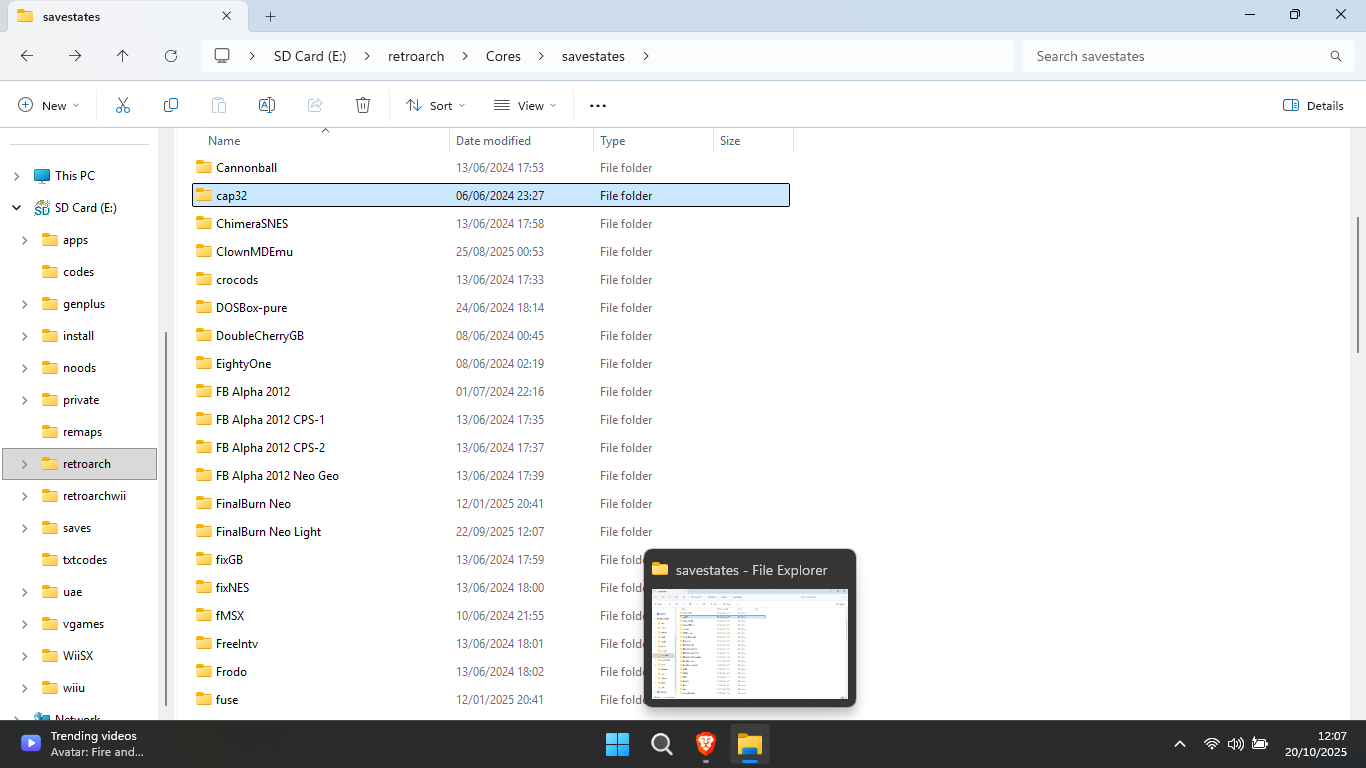The height and width of the screenshot is (768, 1366).
Task: Click the battery status tray icon
Action: pyautogui.click(x=1260, y=744)
